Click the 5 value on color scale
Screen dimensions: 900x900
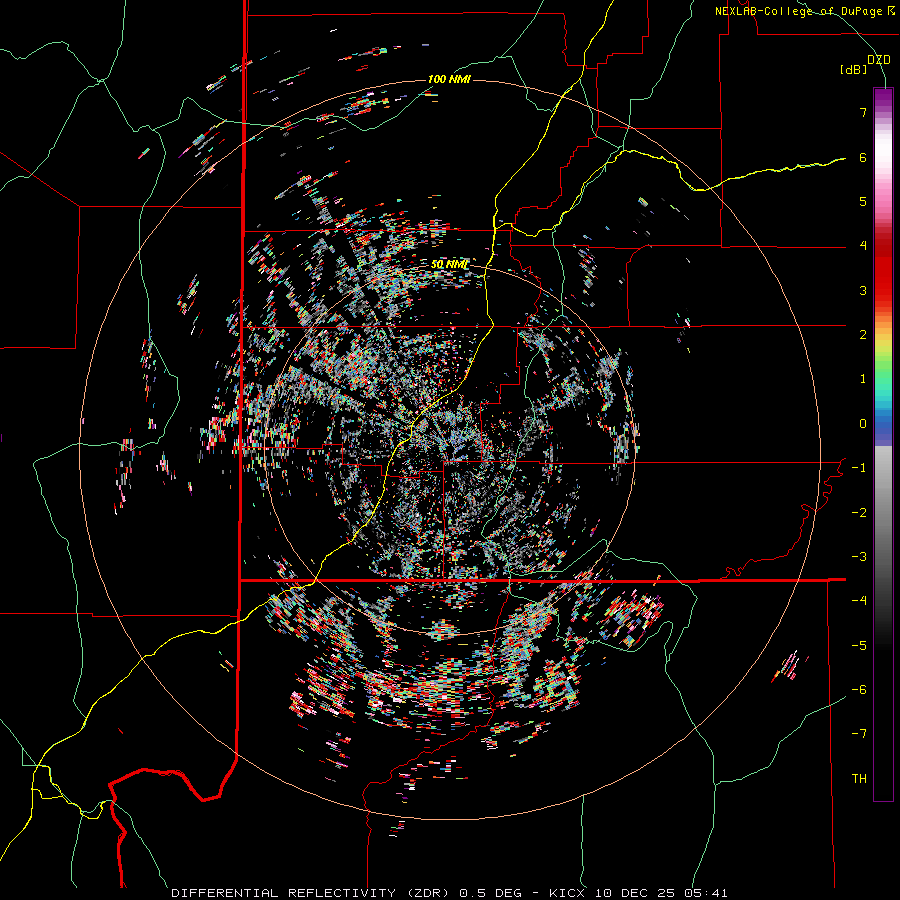coord(863,201)
